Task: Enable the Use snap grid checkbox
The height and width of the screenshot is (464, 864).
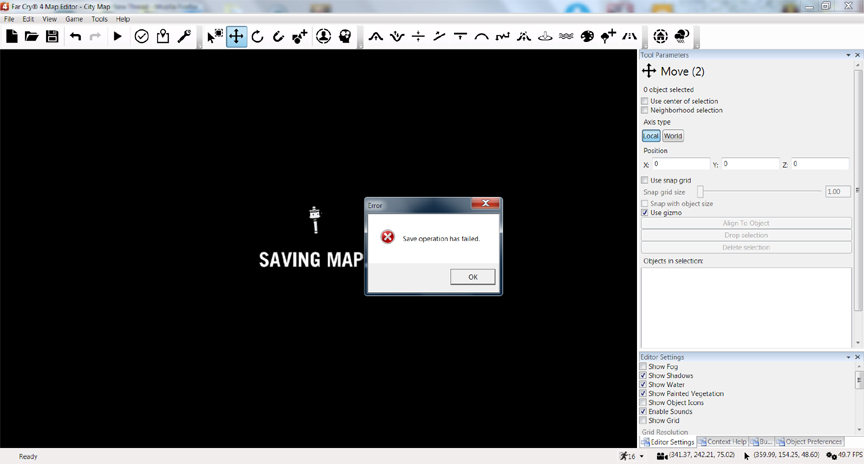Action: pos(645,180)
